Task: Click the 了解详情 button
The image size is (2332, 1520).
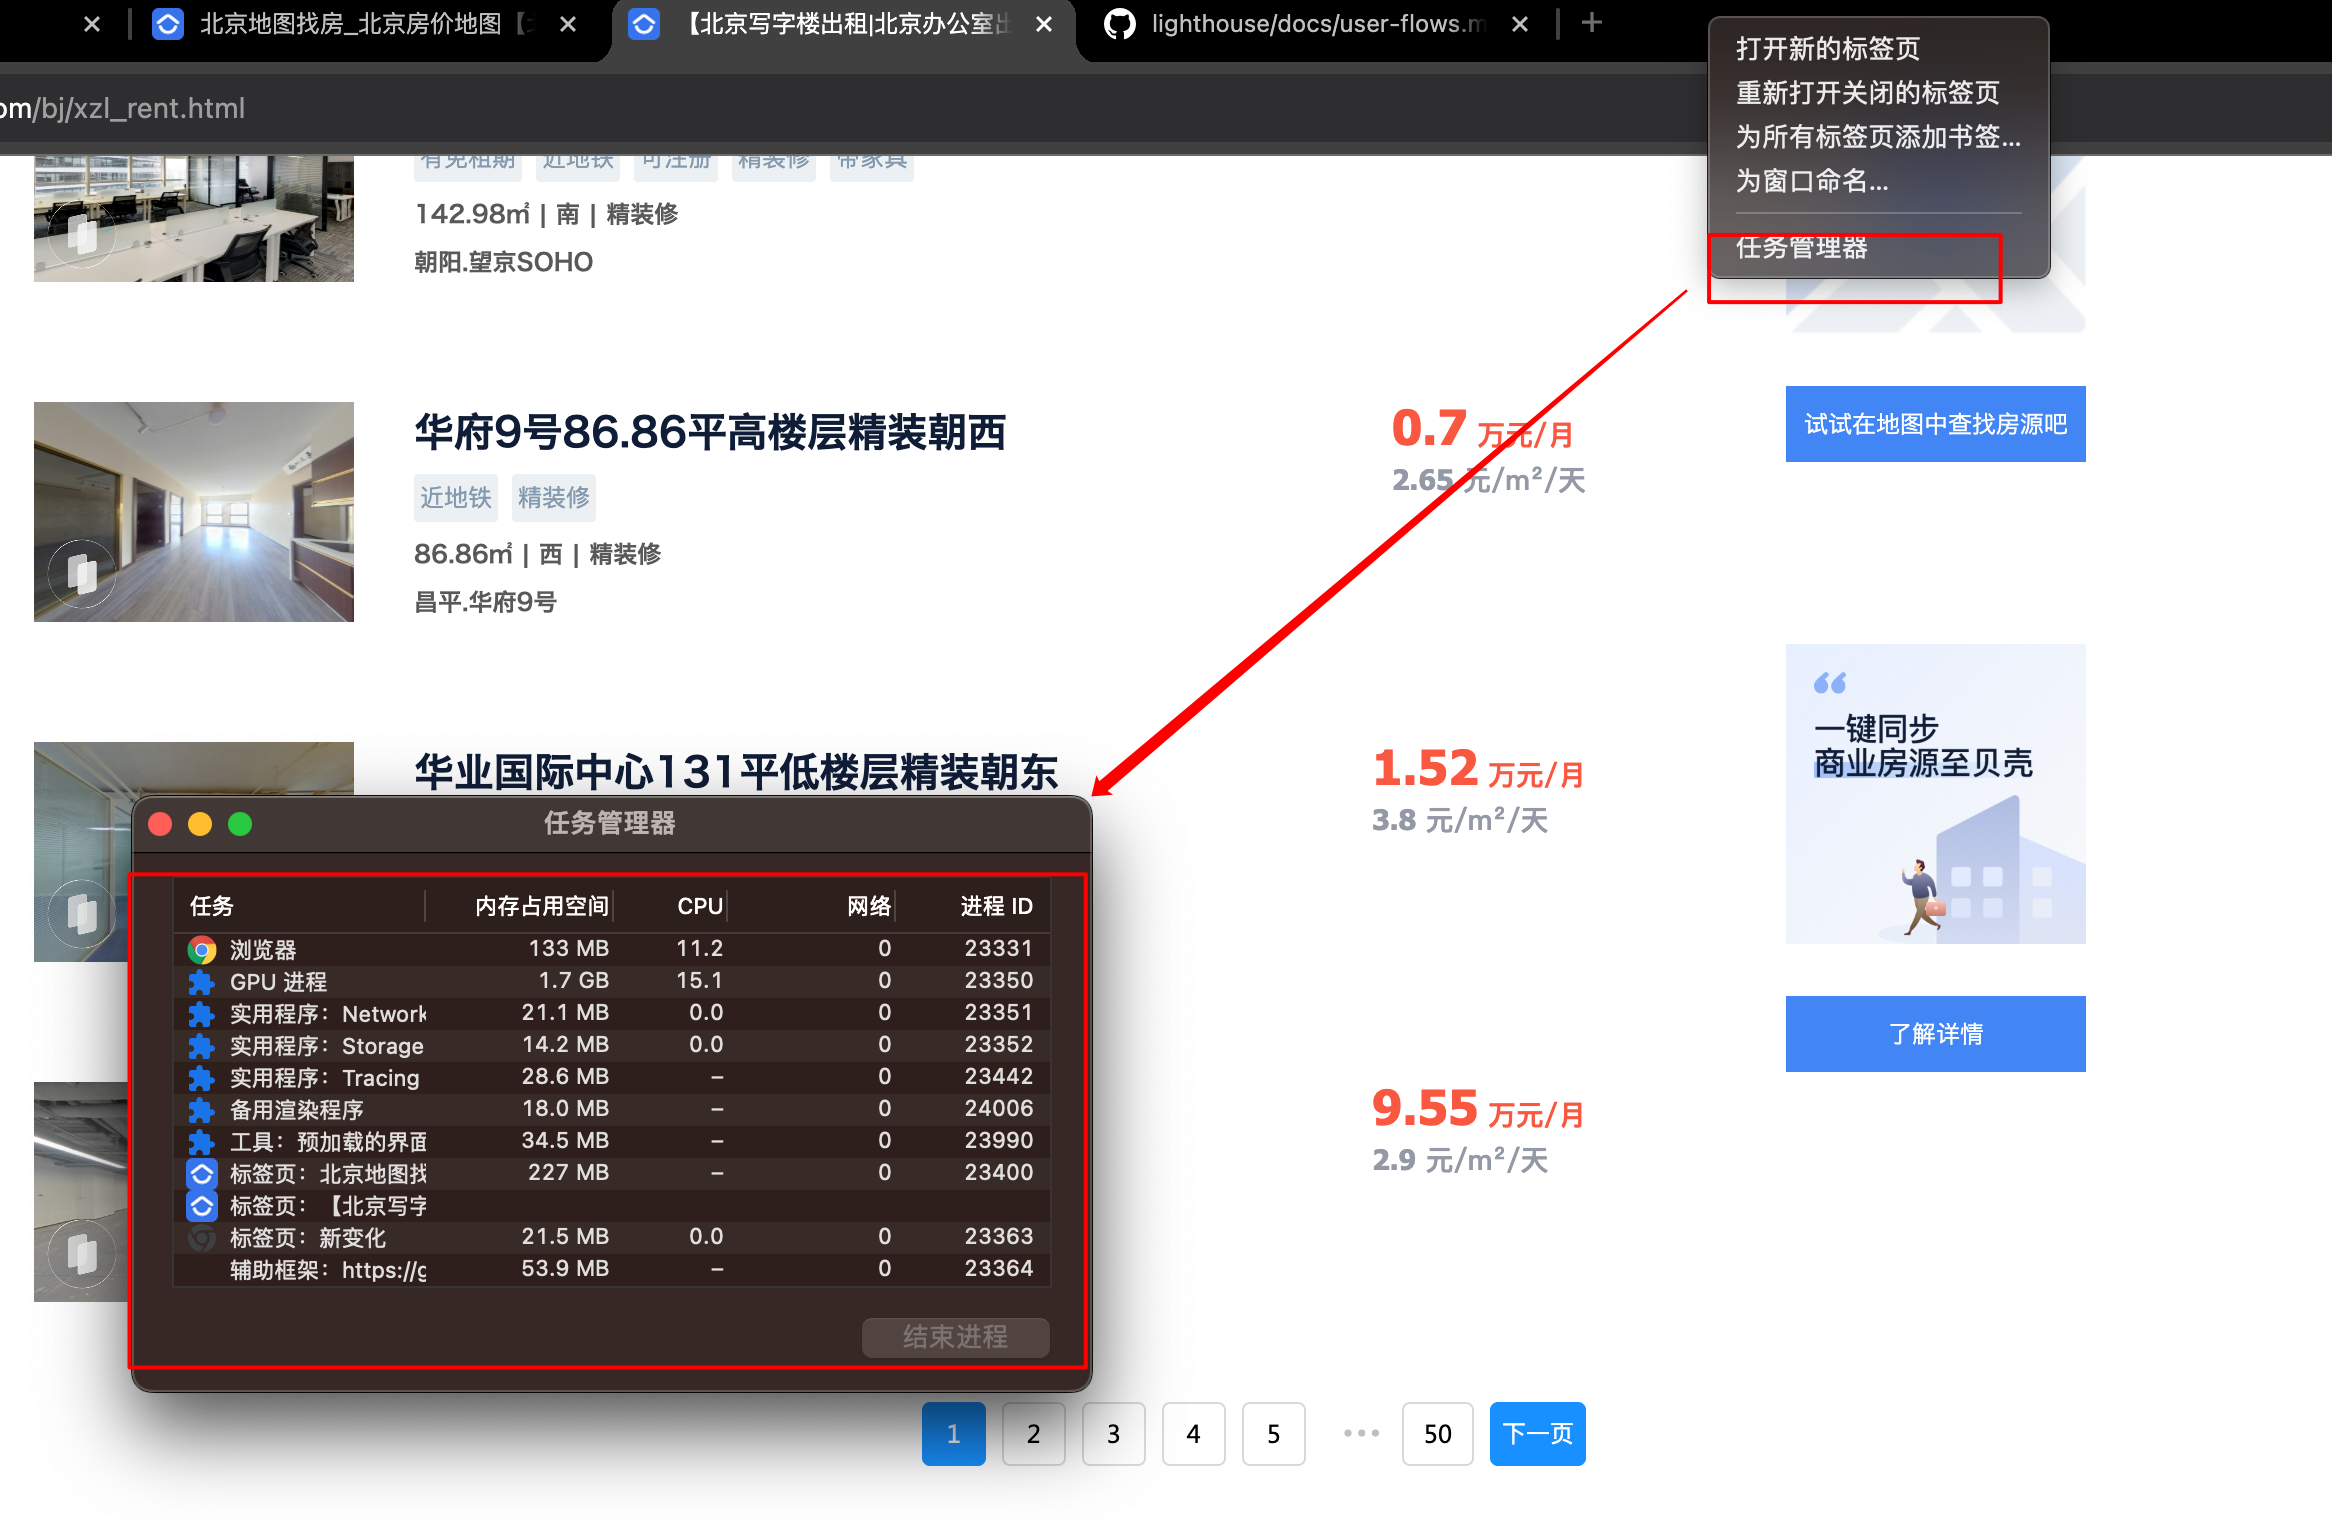Action: point(1935,1034)
